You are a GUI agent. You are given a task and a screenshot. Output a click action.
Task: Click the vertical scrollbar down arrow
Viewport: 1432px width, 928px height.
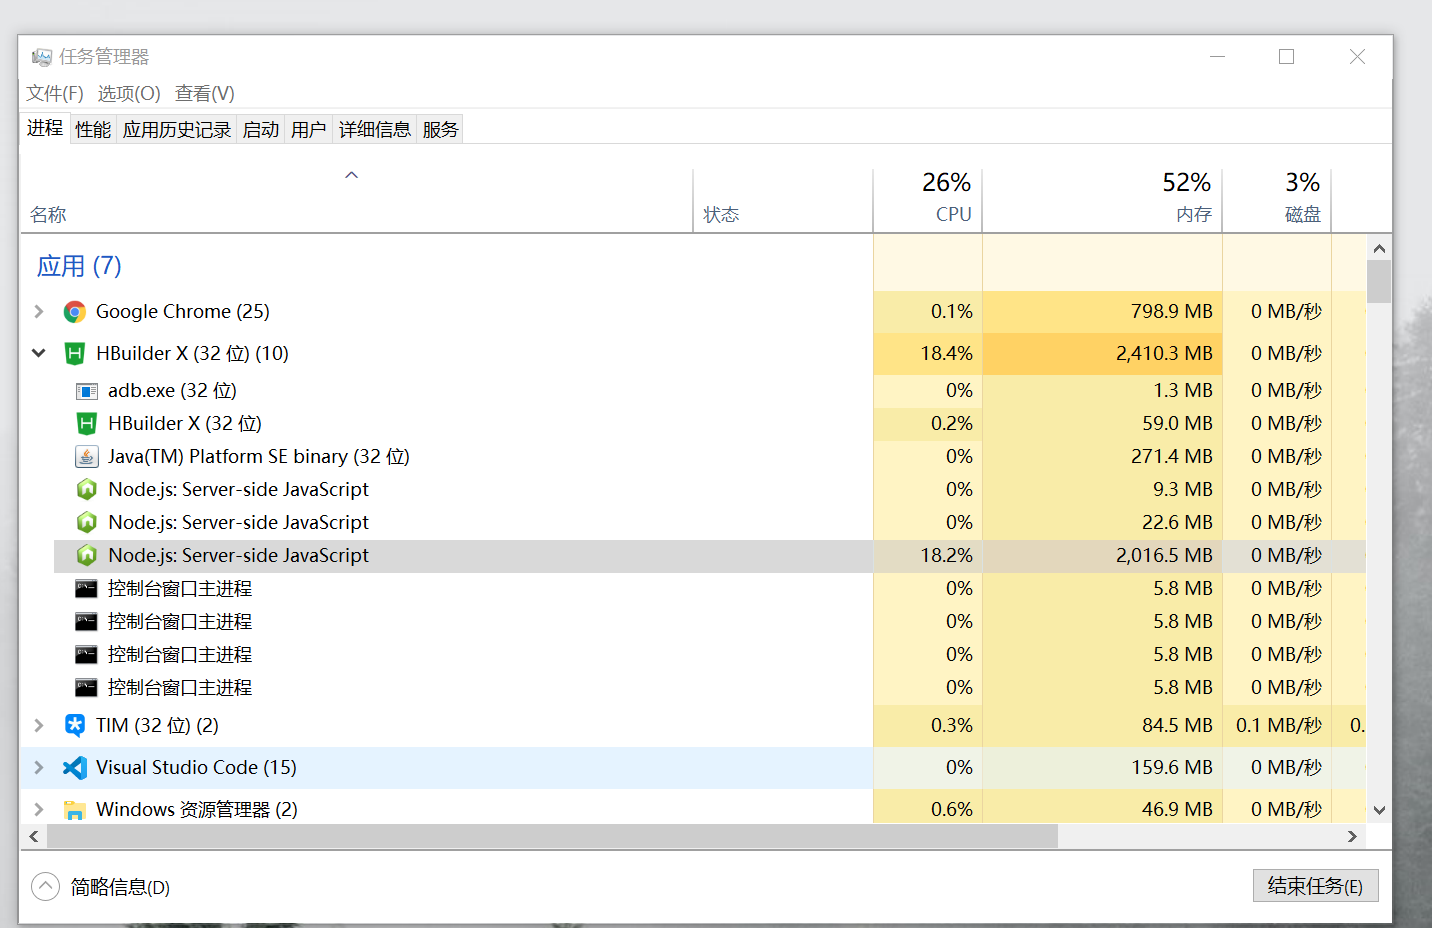coord(1379,810)
